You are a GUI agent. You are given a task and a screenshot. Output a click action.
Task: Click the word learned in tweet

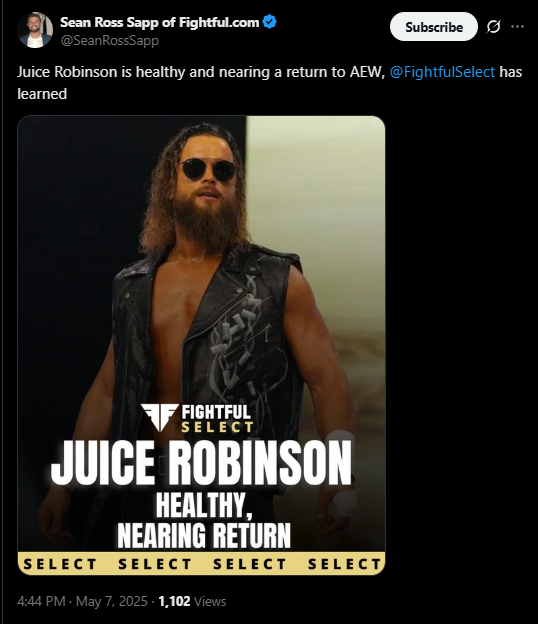pyautogui.click(x=42, y=94)
